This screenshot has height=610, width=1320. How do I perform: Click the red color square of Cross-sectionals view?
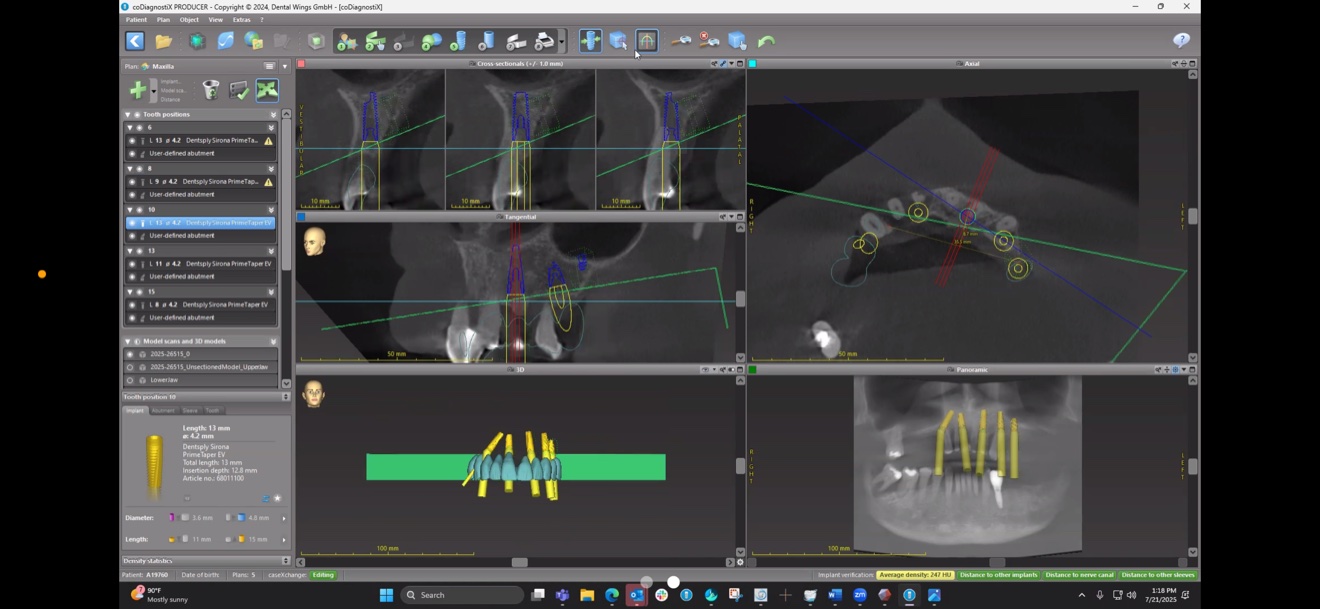click(x=301, y=64)
